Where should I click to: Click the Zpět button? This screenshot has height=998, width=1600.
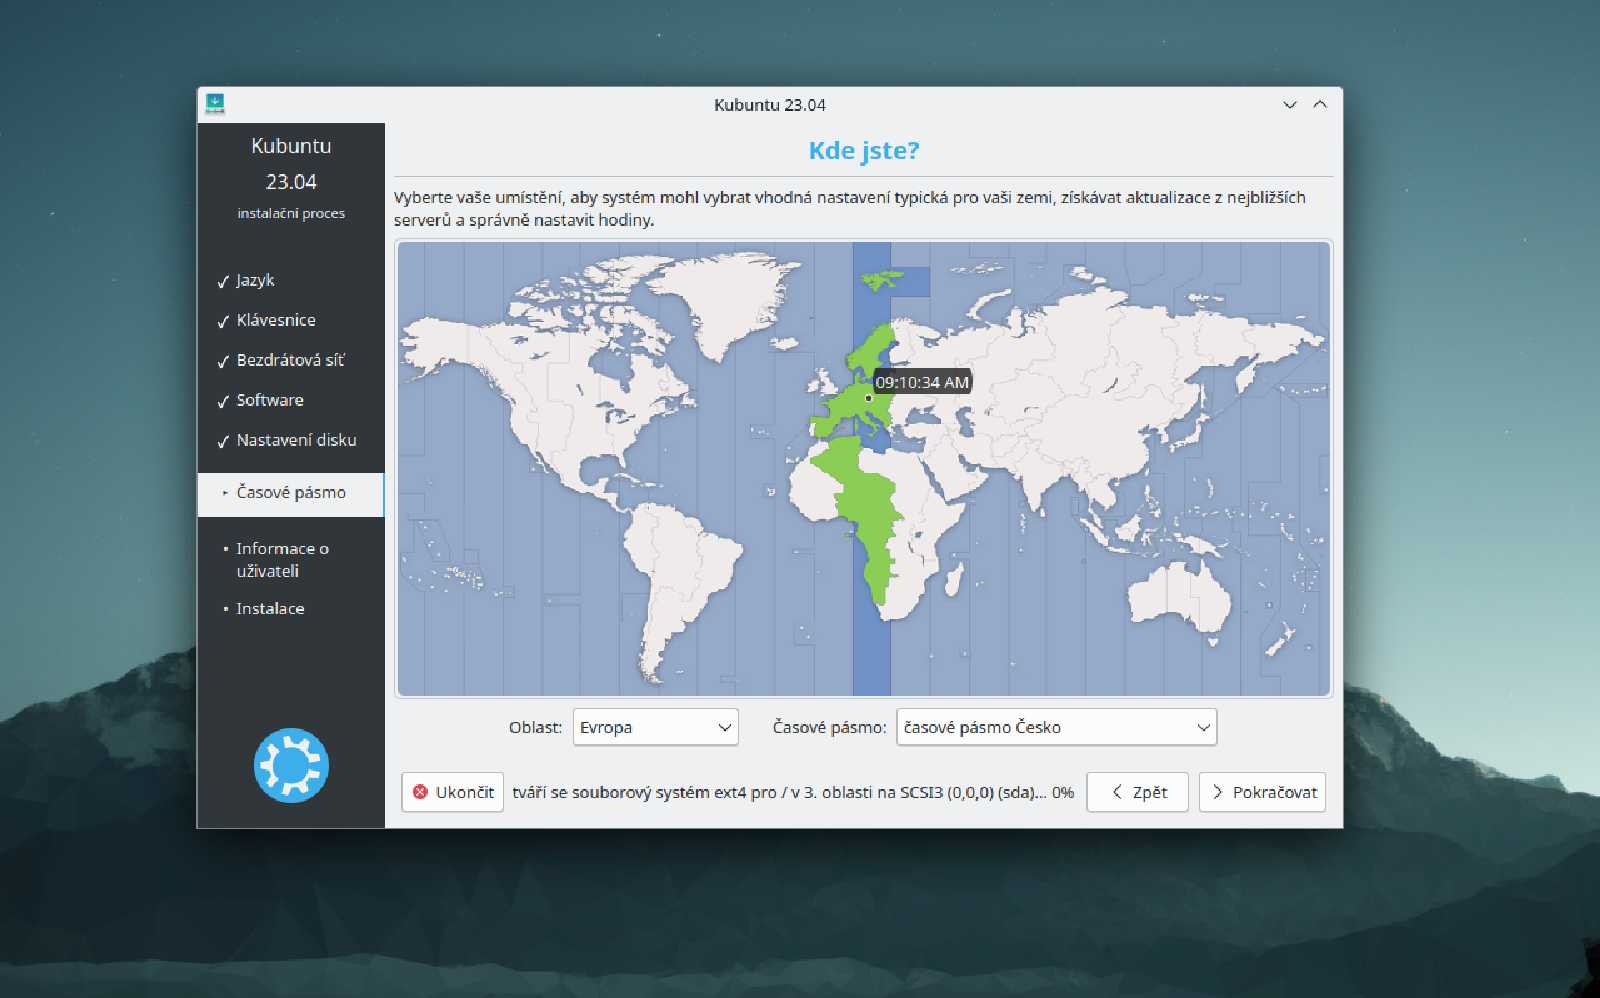(x=1138, y=792)
